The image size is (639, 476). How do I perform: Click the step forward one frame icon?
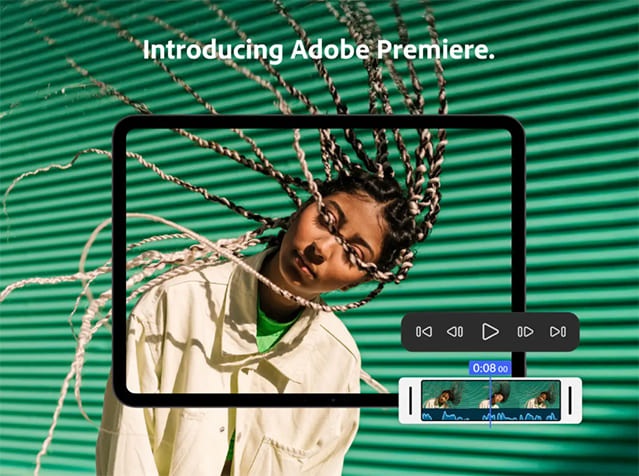coord(526,332)
